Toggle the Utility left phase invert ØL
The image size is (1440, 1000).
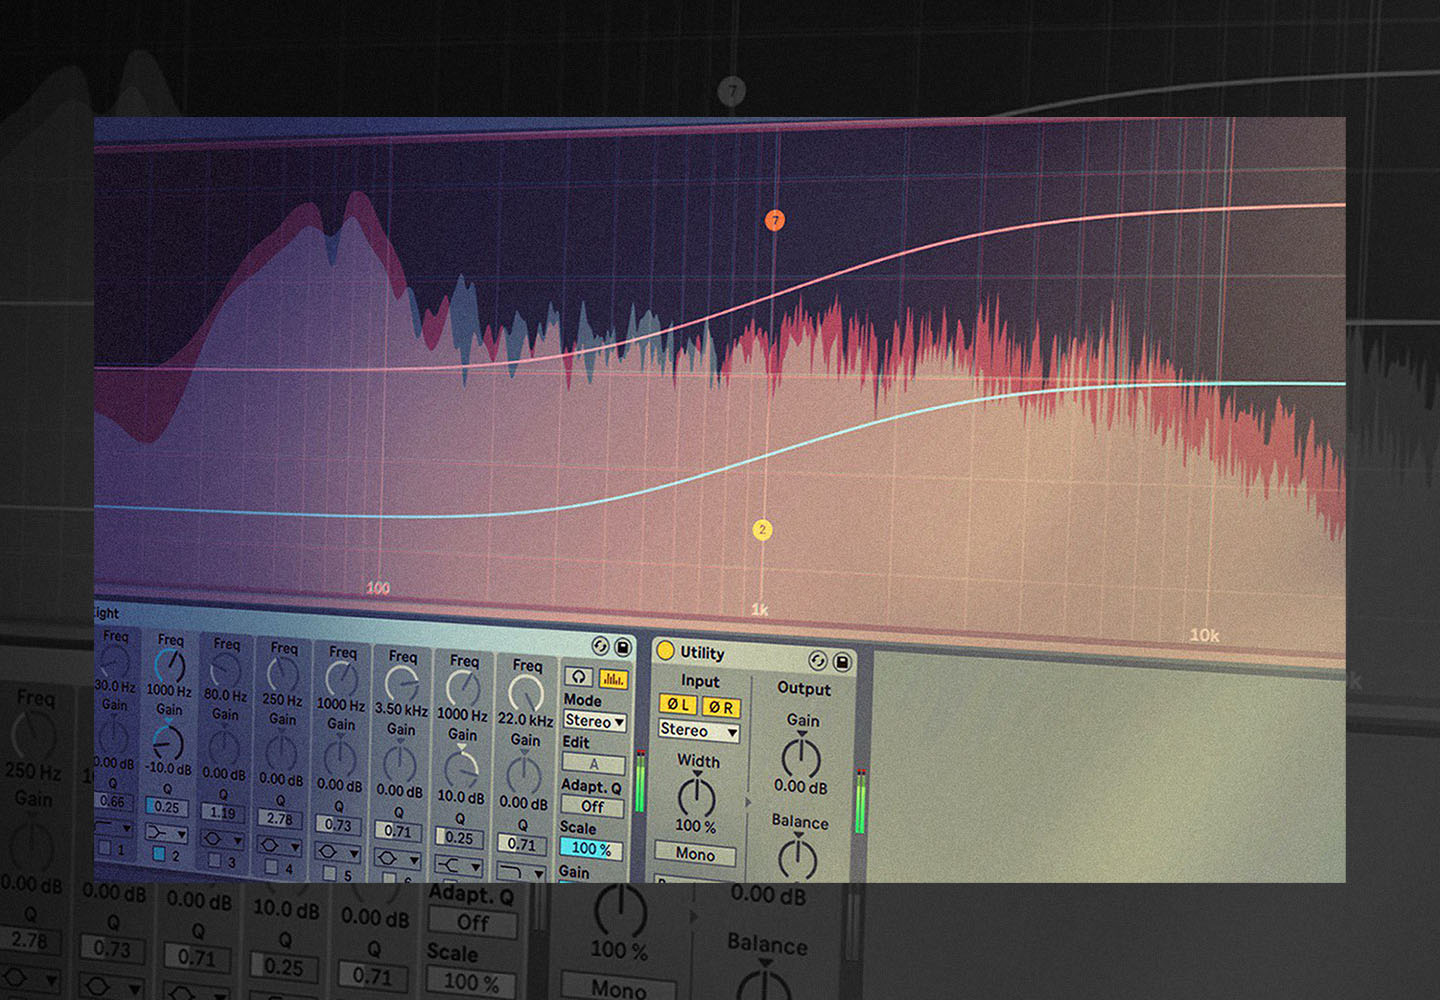tap(677, 705)
